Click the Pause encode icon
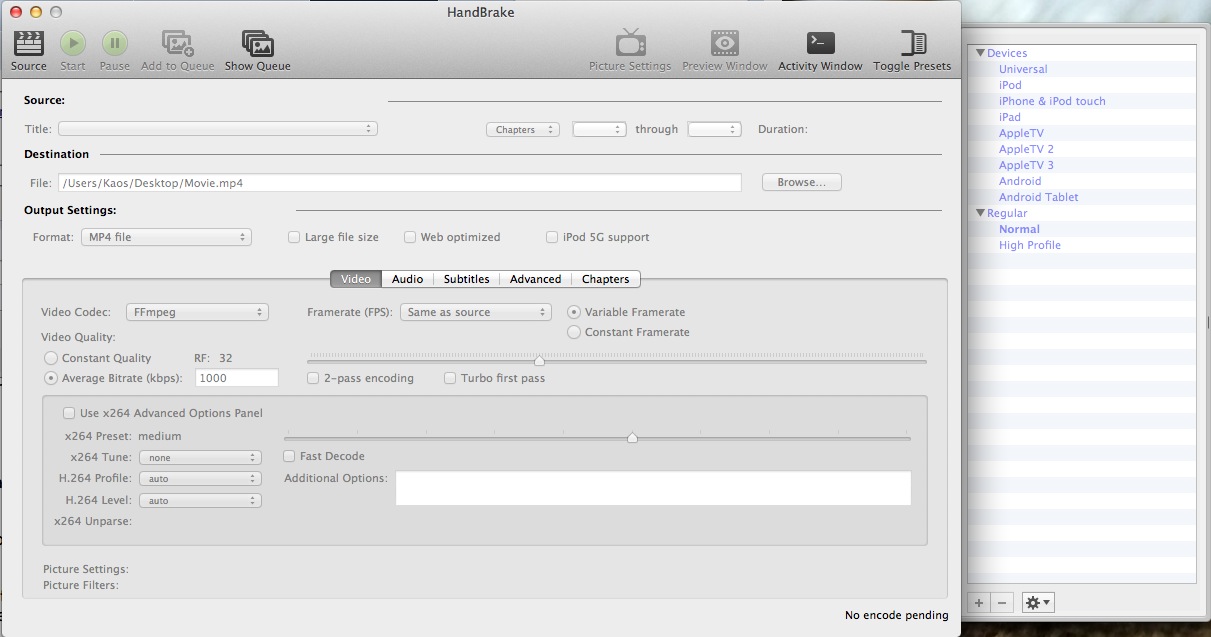Viewport: 1211px width, 637px height. (114, 43)
